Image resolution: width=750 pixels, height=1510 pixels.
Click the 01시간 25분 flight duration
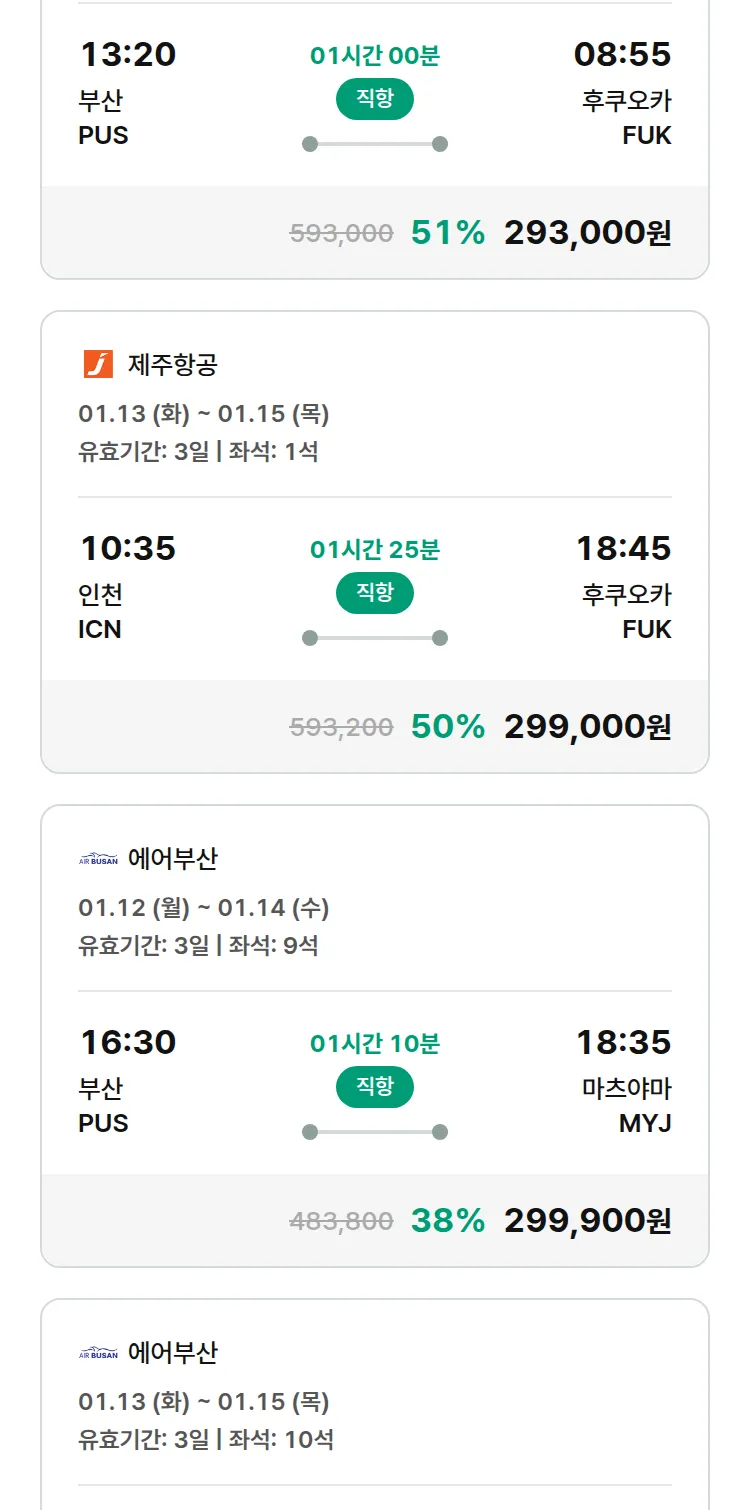374,549
